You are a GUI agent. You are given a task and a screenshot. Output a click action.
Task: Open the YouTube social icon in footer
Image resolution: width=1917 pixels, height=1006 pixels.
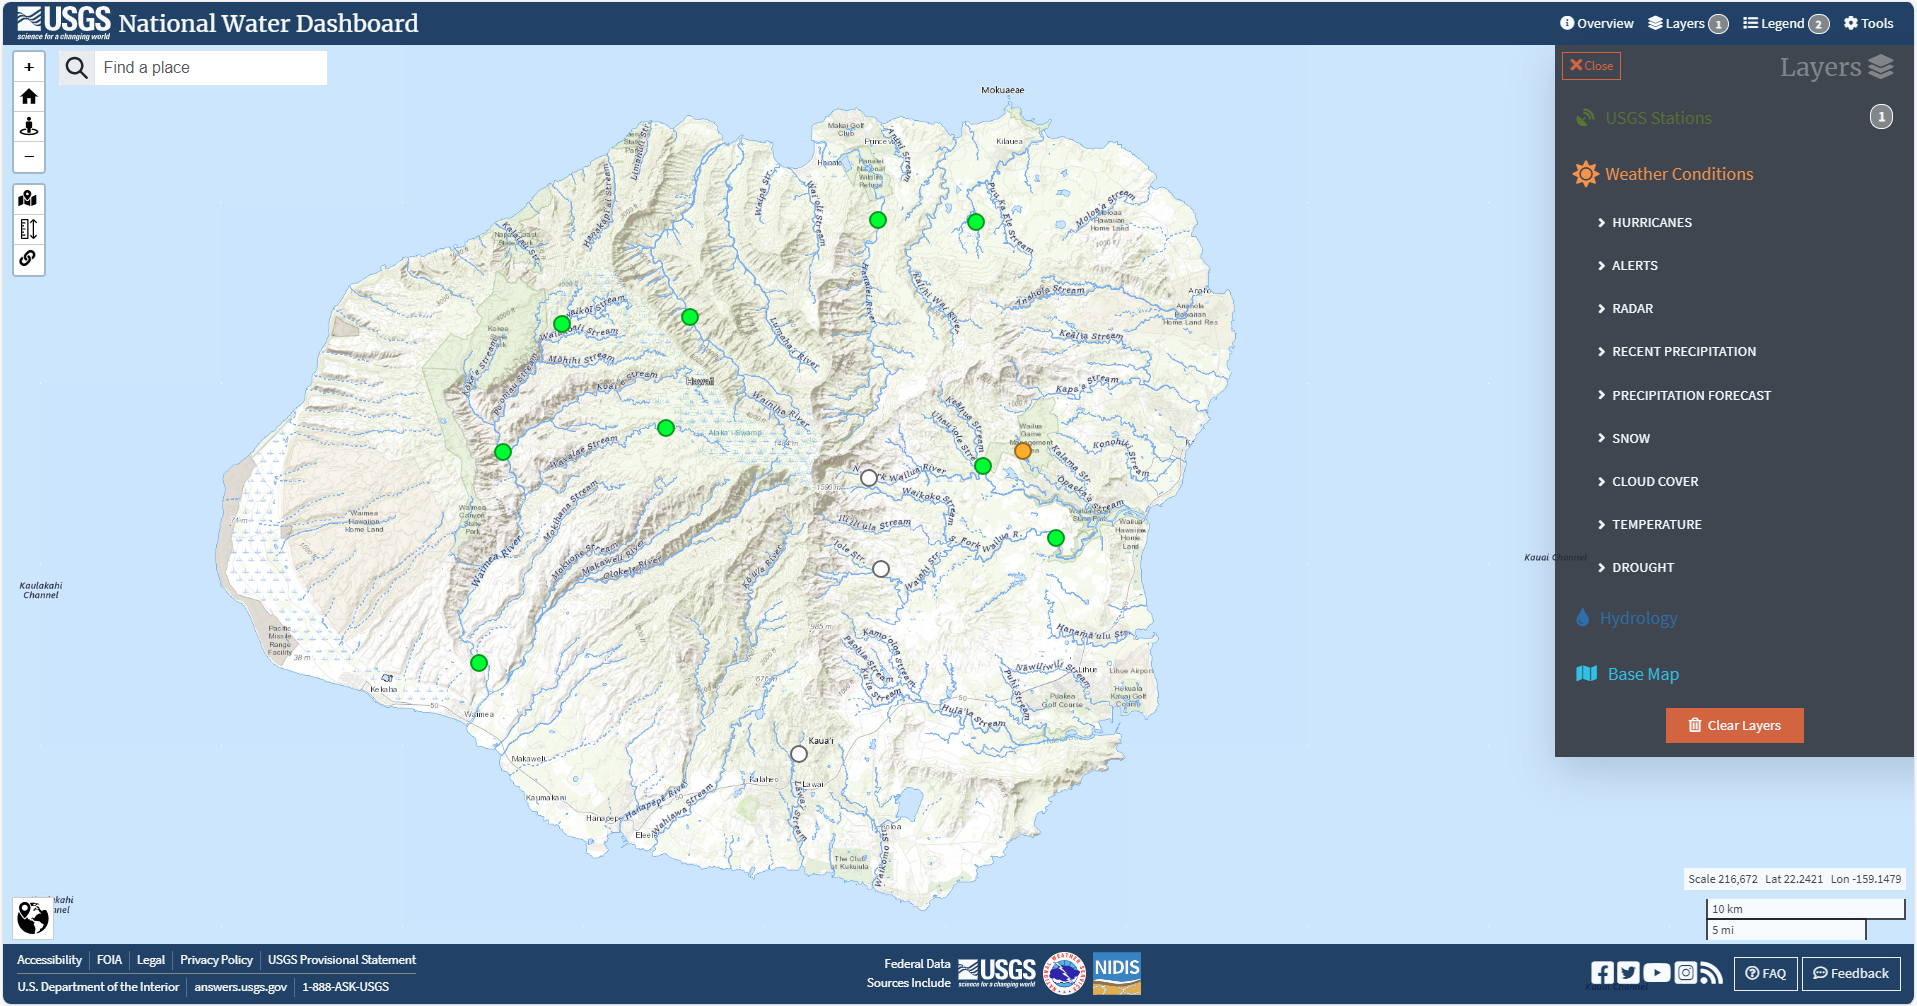[x=1656, y=973]
